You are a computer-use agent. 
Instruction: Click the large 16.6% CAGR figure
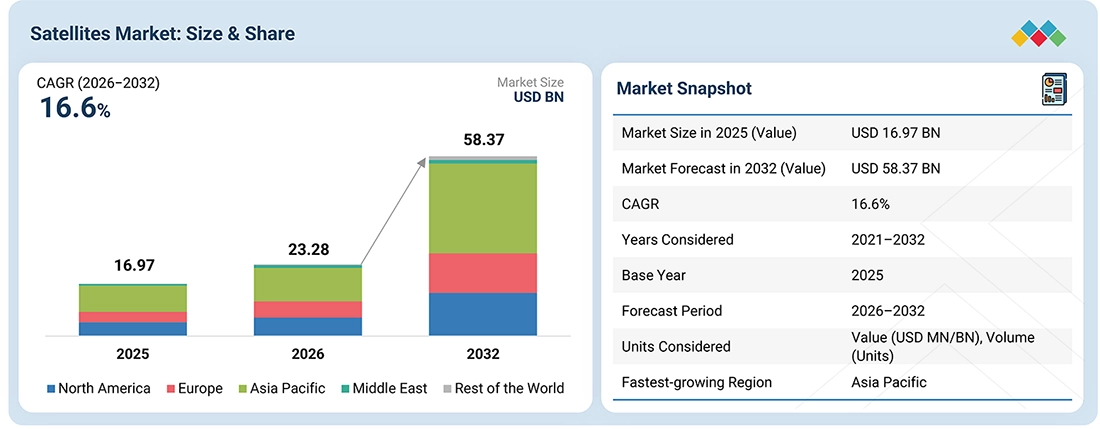click(74, 109)
